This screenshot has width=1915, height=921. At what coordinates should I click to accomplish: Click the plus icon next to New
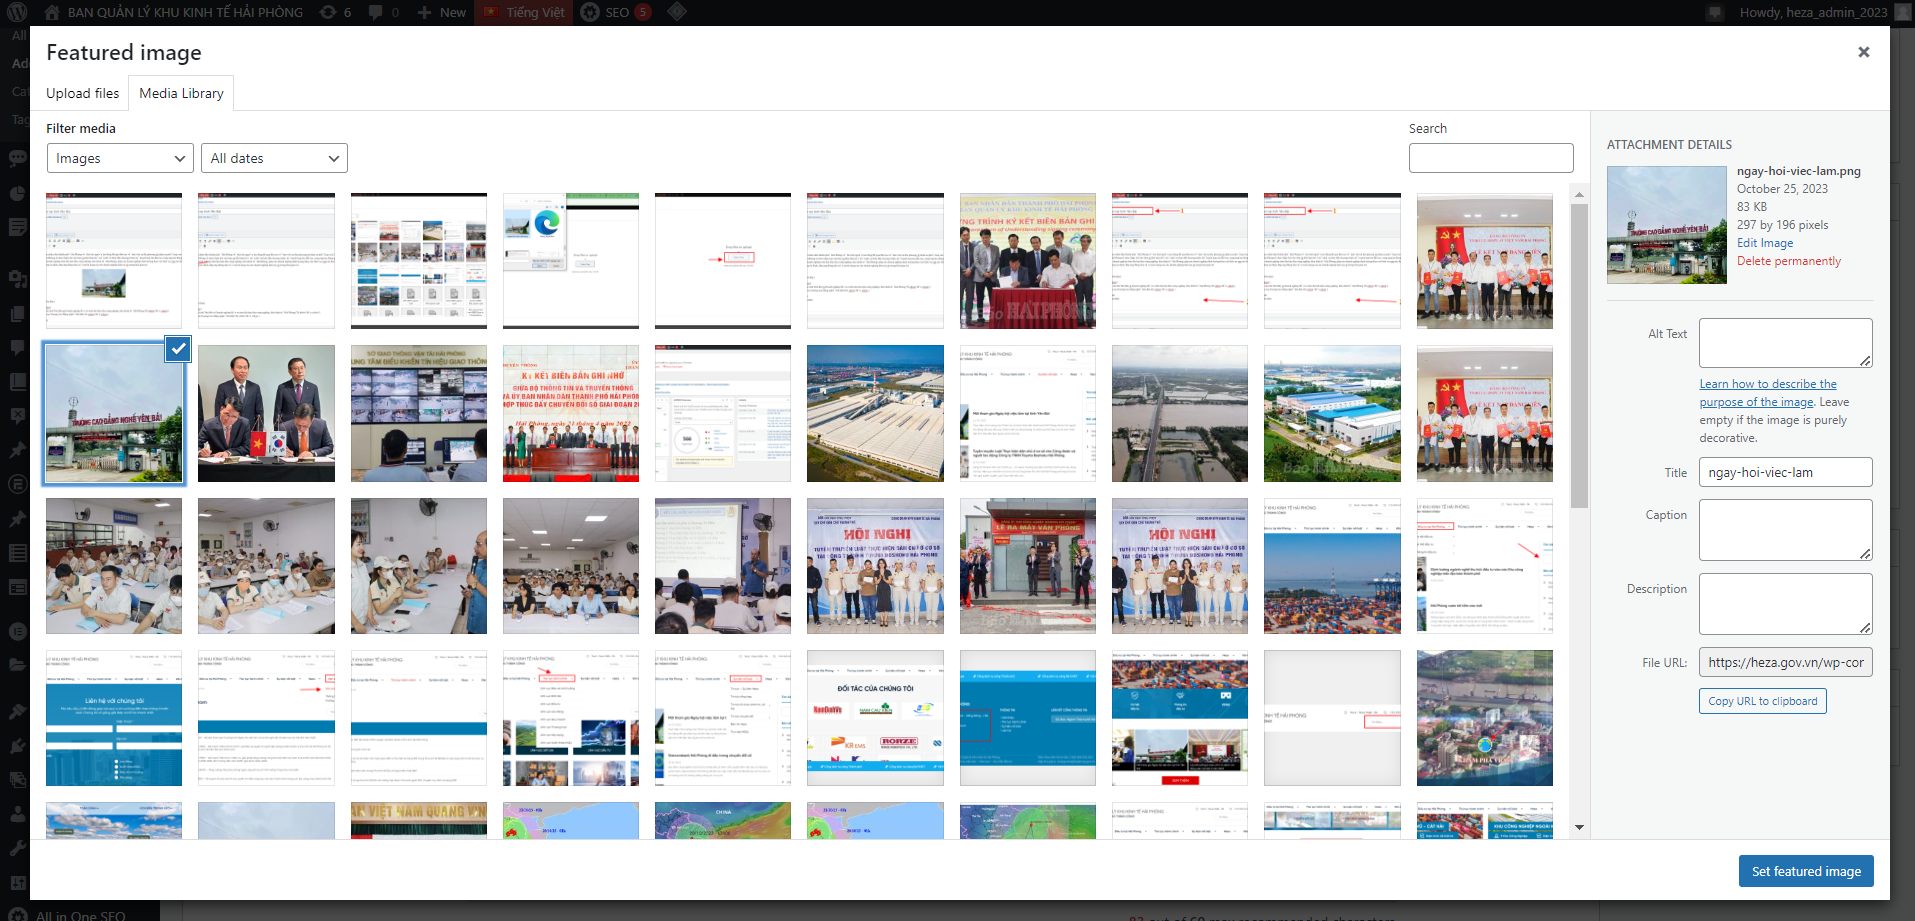424,12
